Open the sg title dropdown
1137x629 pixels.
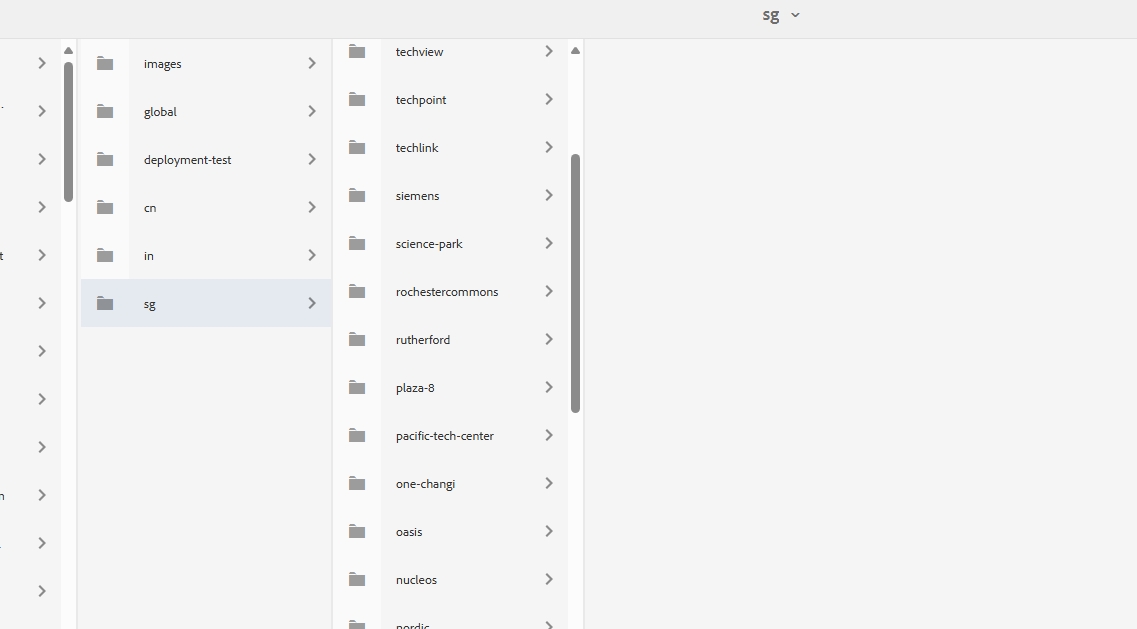(x=781, y=15)
